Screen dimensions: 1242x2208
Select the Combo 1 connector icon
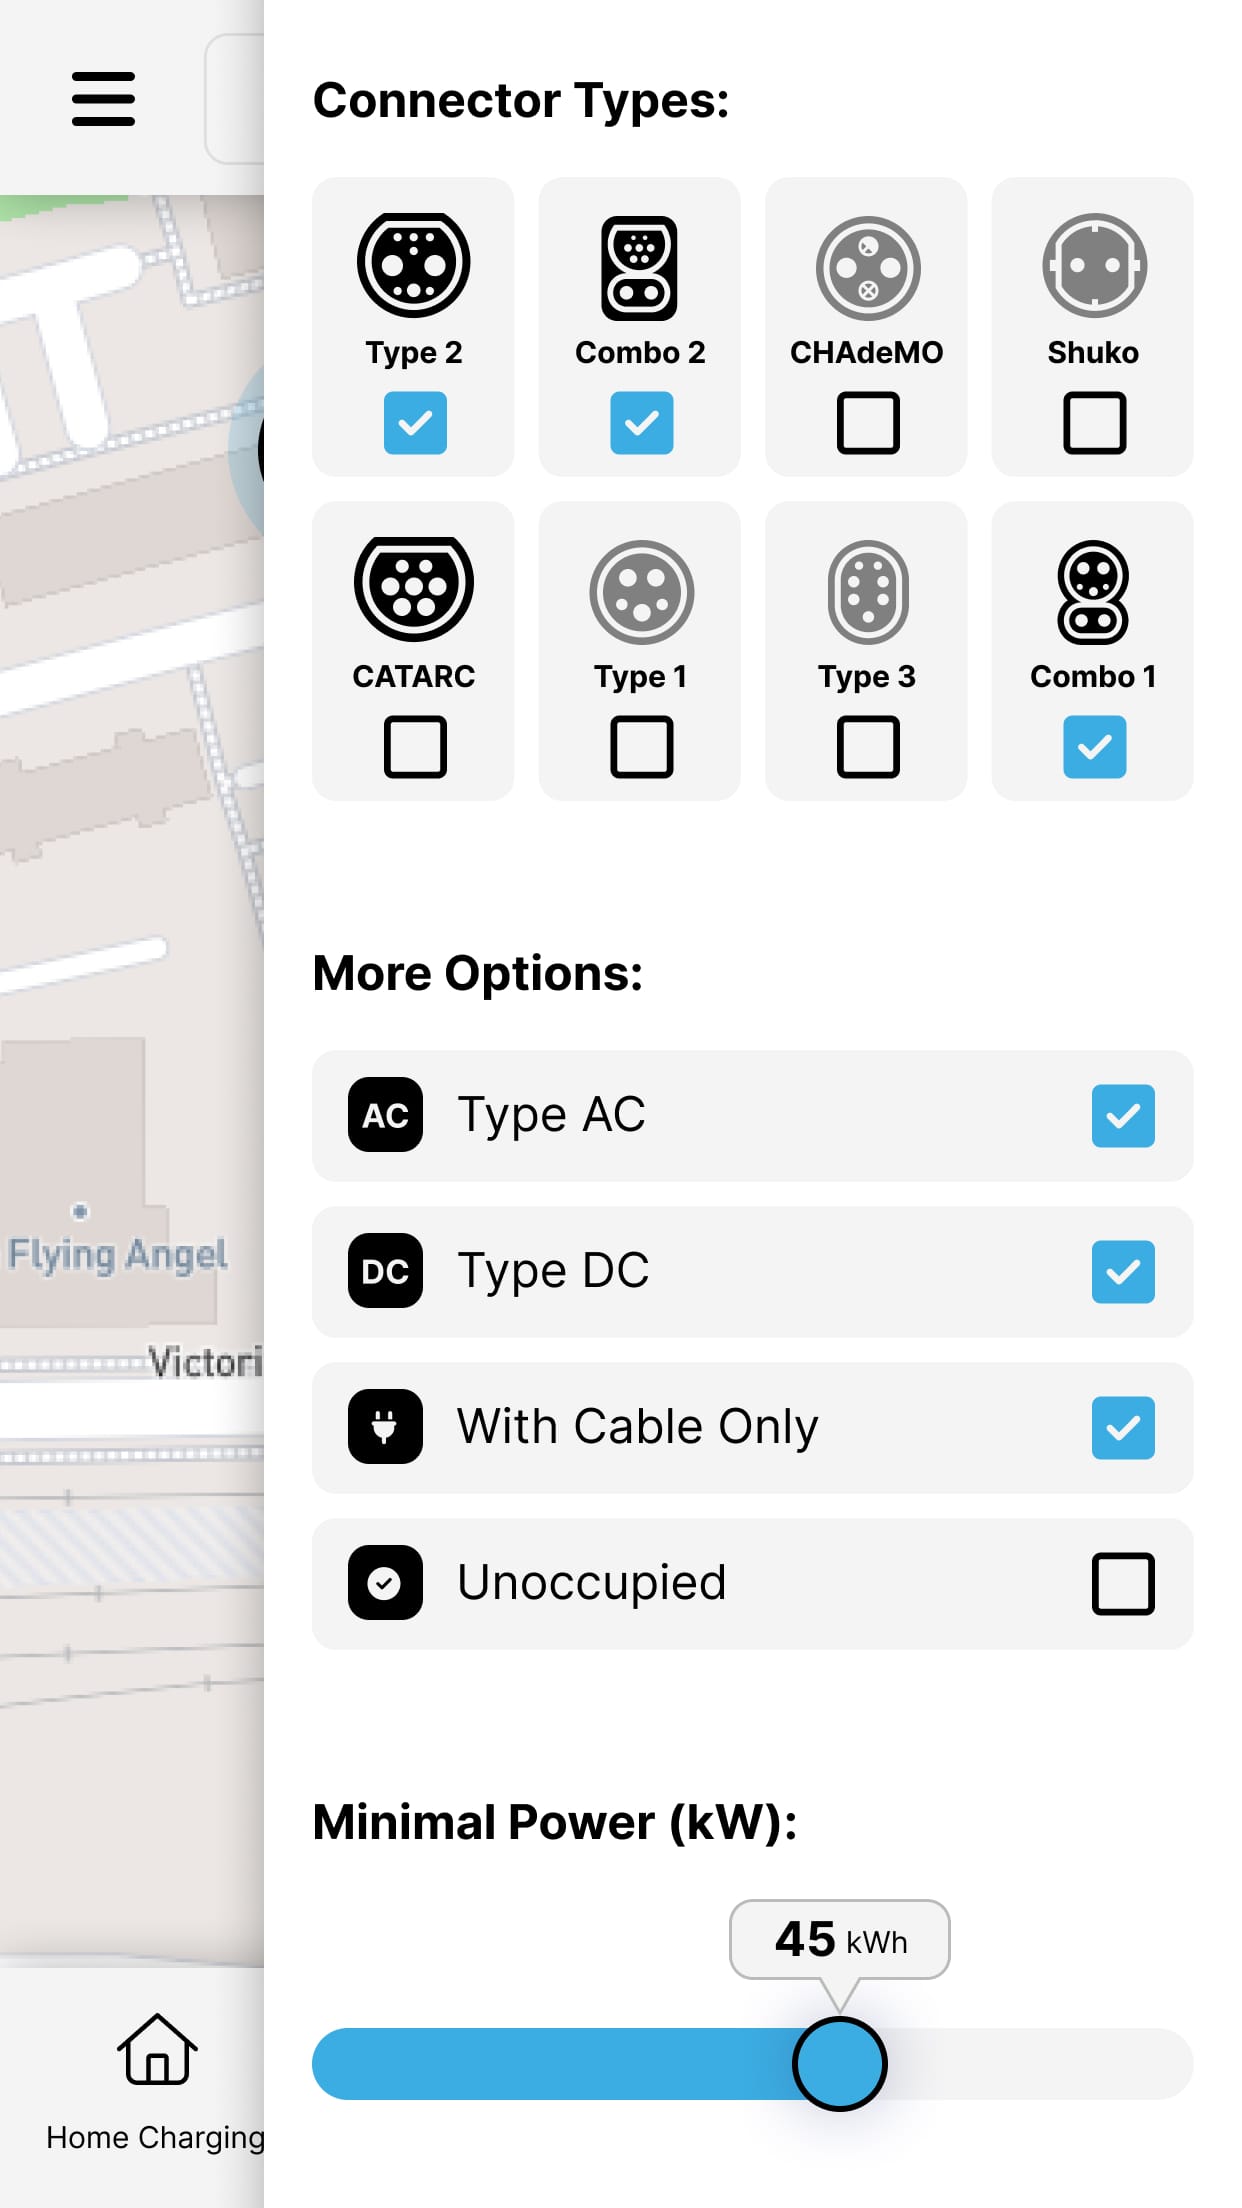click(x=1092, y=592)
